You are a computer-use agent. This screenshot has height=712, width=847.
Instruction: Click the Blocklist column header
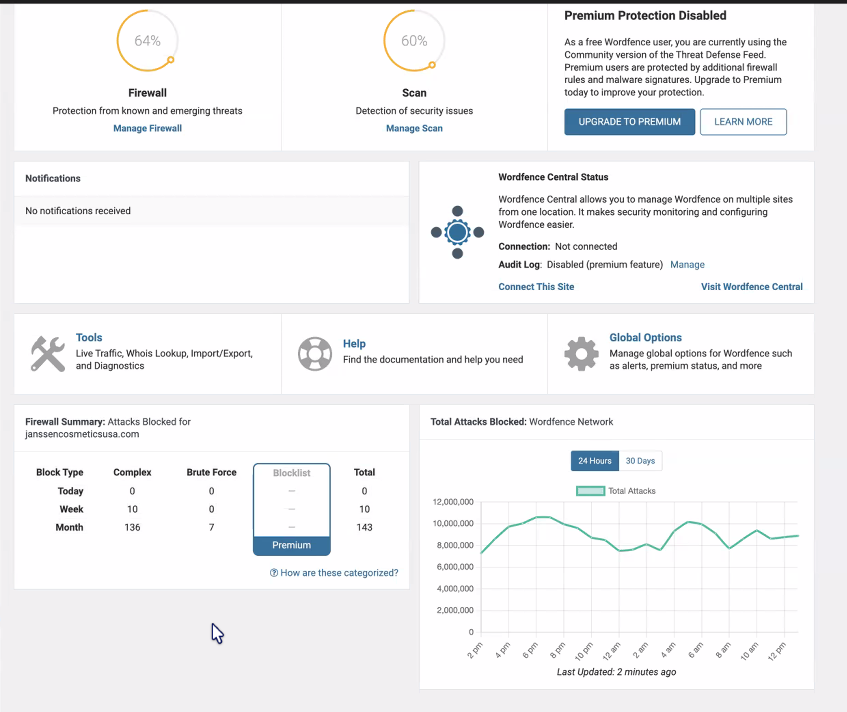(292, 473)
